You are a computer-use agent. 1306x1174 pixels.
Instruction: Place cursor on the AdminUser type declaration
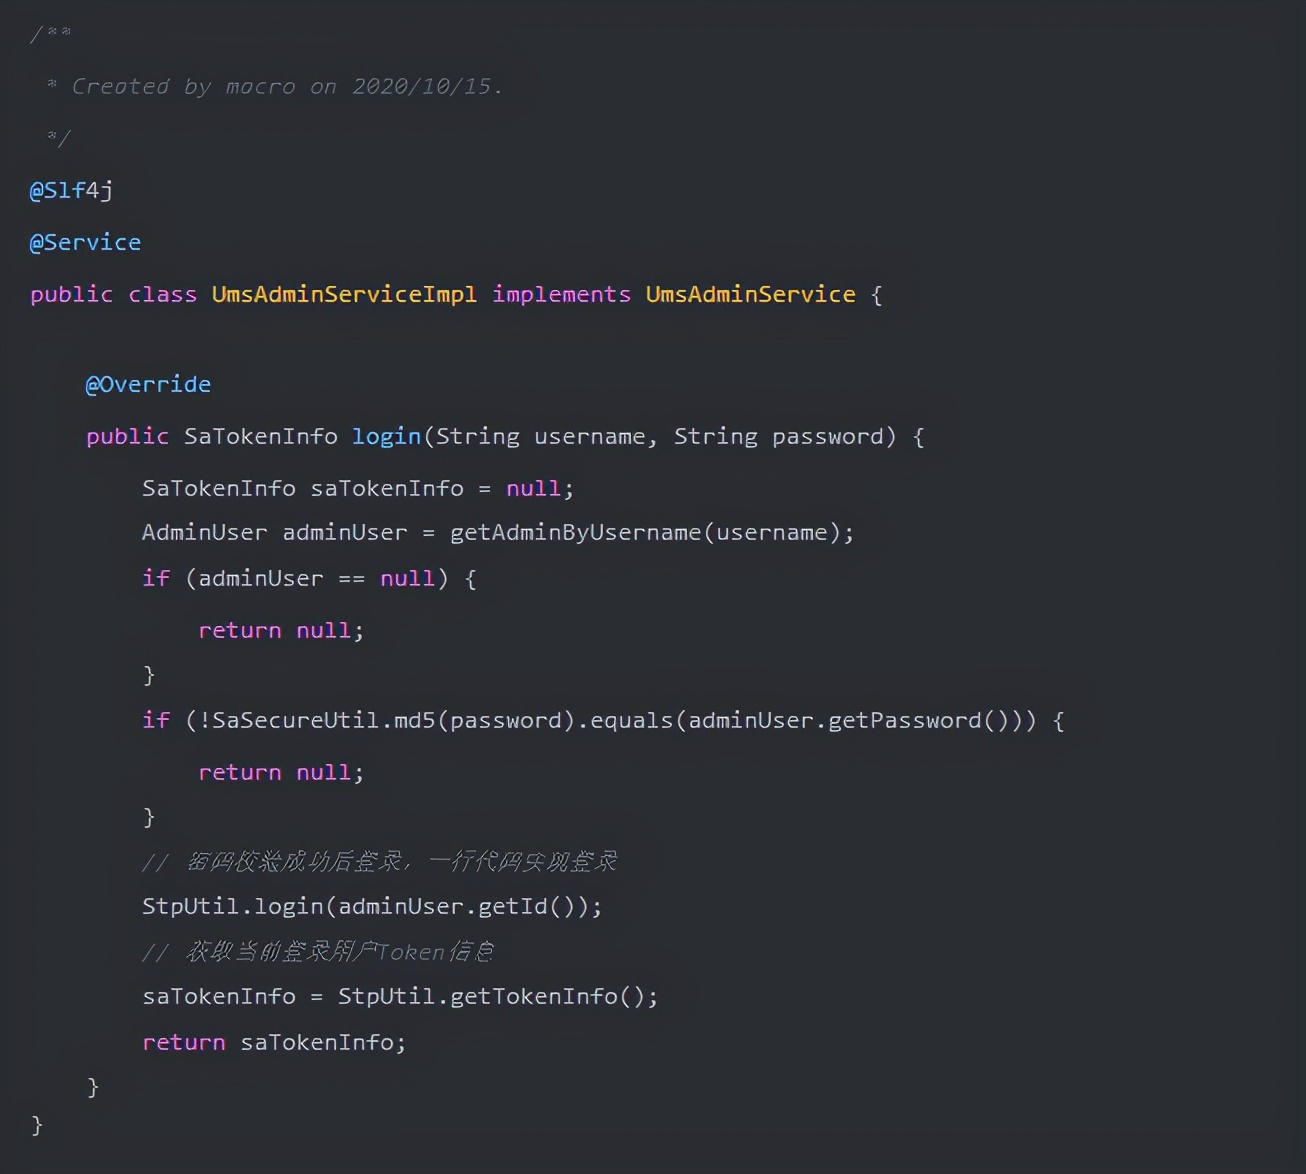point(204,533)
